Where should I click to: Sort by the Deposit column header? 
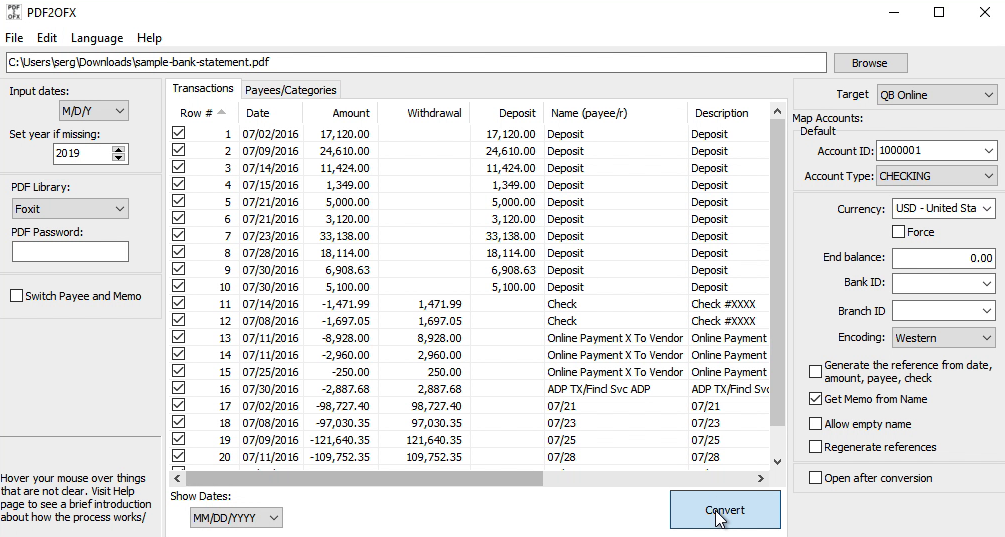tap(507, 113)
